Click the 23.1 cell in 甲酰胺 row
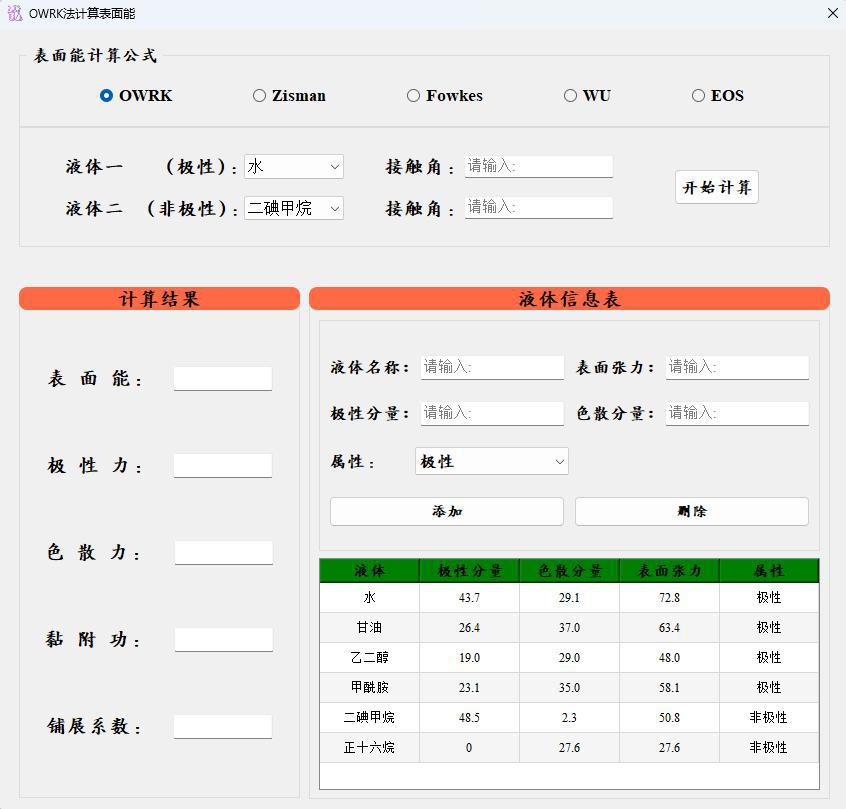Screen dimensions: 846x809 [469, 688]
